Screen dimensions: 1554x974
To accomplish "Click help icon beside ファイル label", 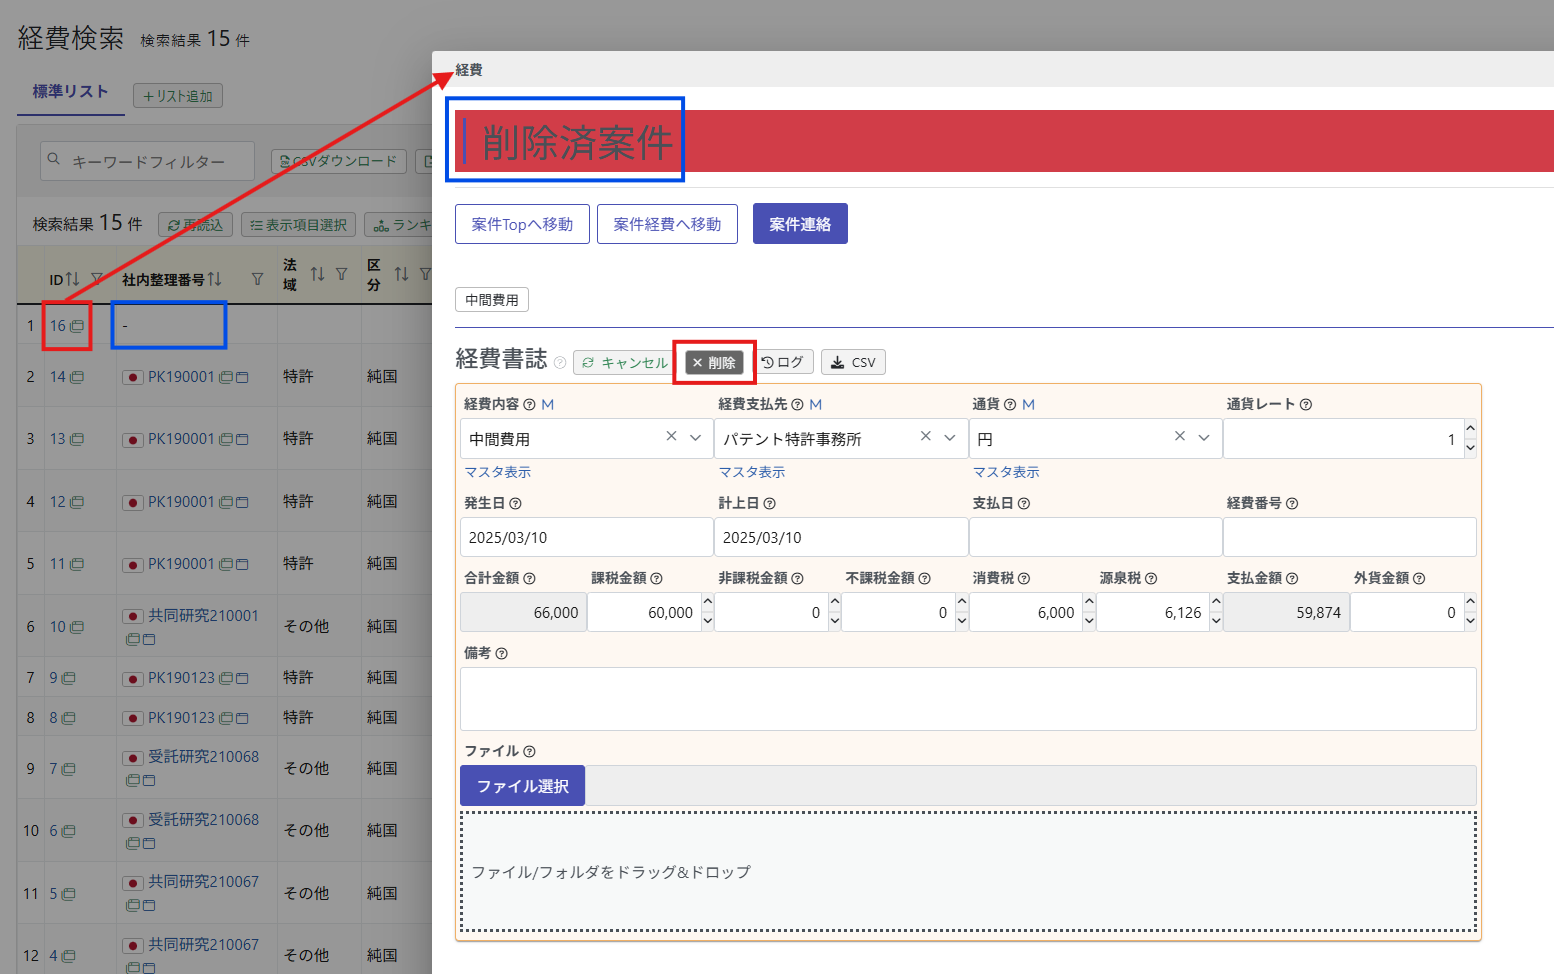I will point(530,752).
